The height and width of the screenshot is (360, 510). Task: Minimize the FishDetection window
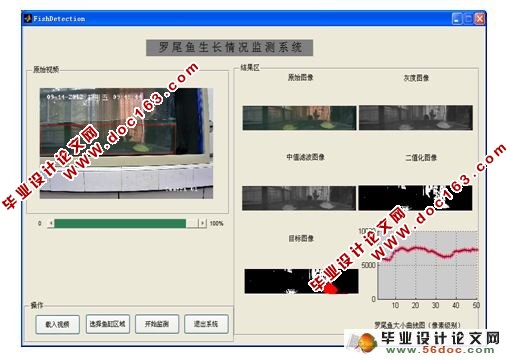click(x=457, y=19)
